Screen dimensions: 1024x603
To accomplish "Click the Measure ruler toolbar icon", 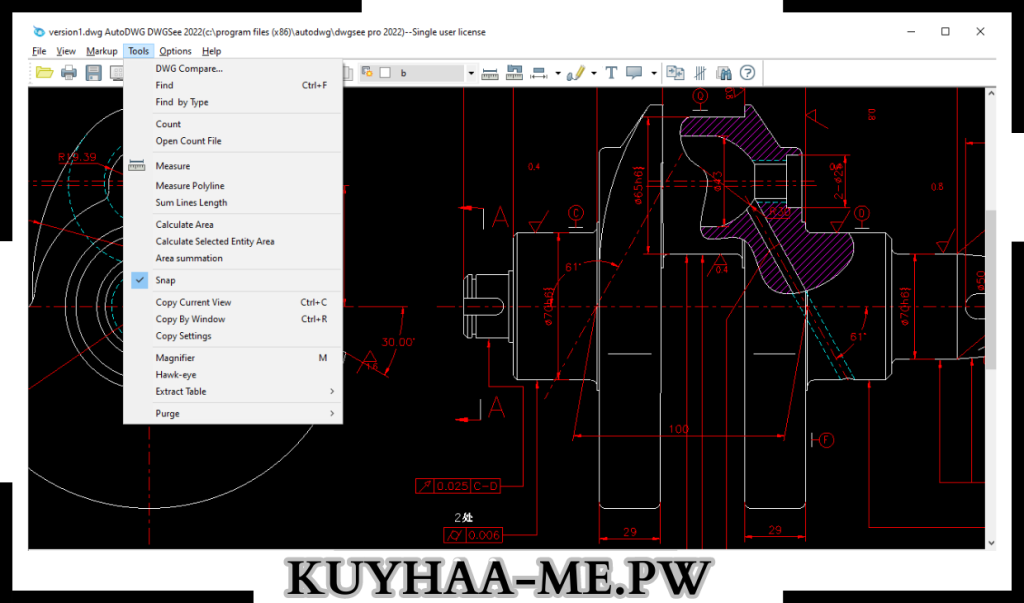I will (490, 74).
